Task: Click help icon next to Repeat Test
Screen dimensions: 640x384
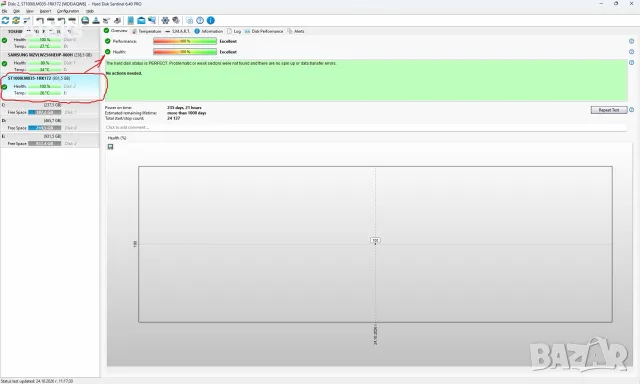Action: 631,110
